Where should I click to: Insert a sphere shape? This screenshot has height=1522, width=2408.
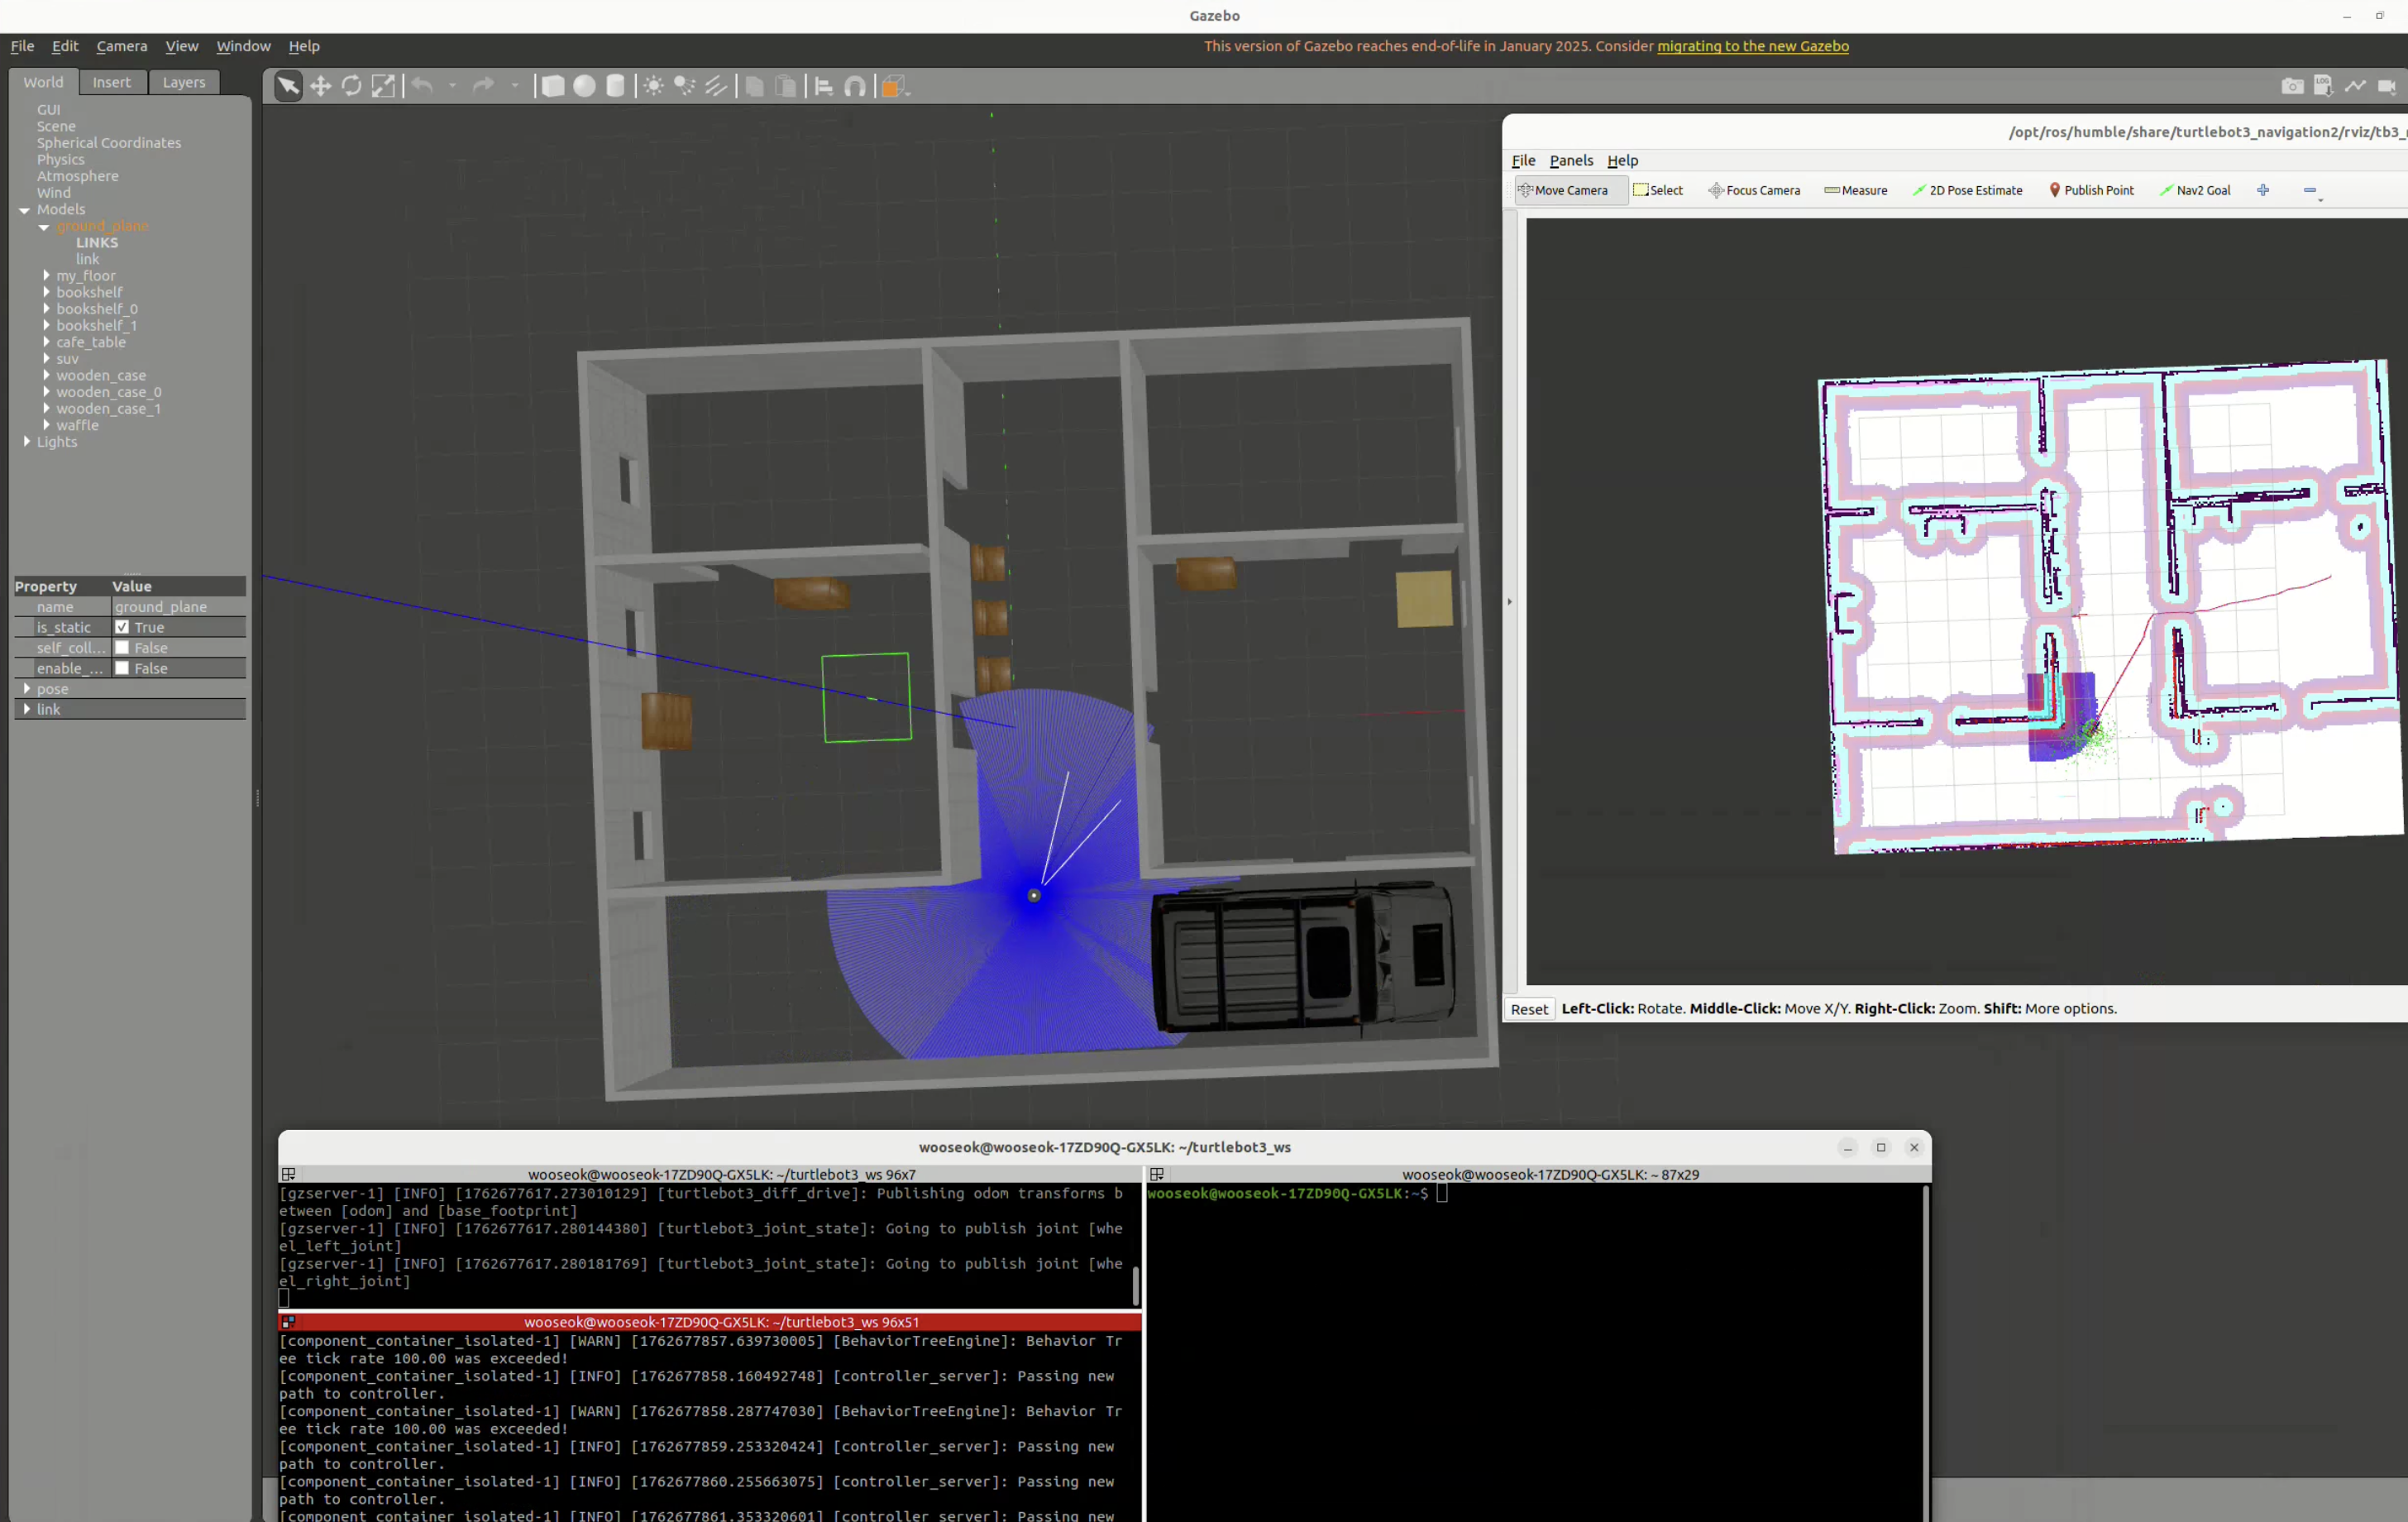click(x=584, y=86)
